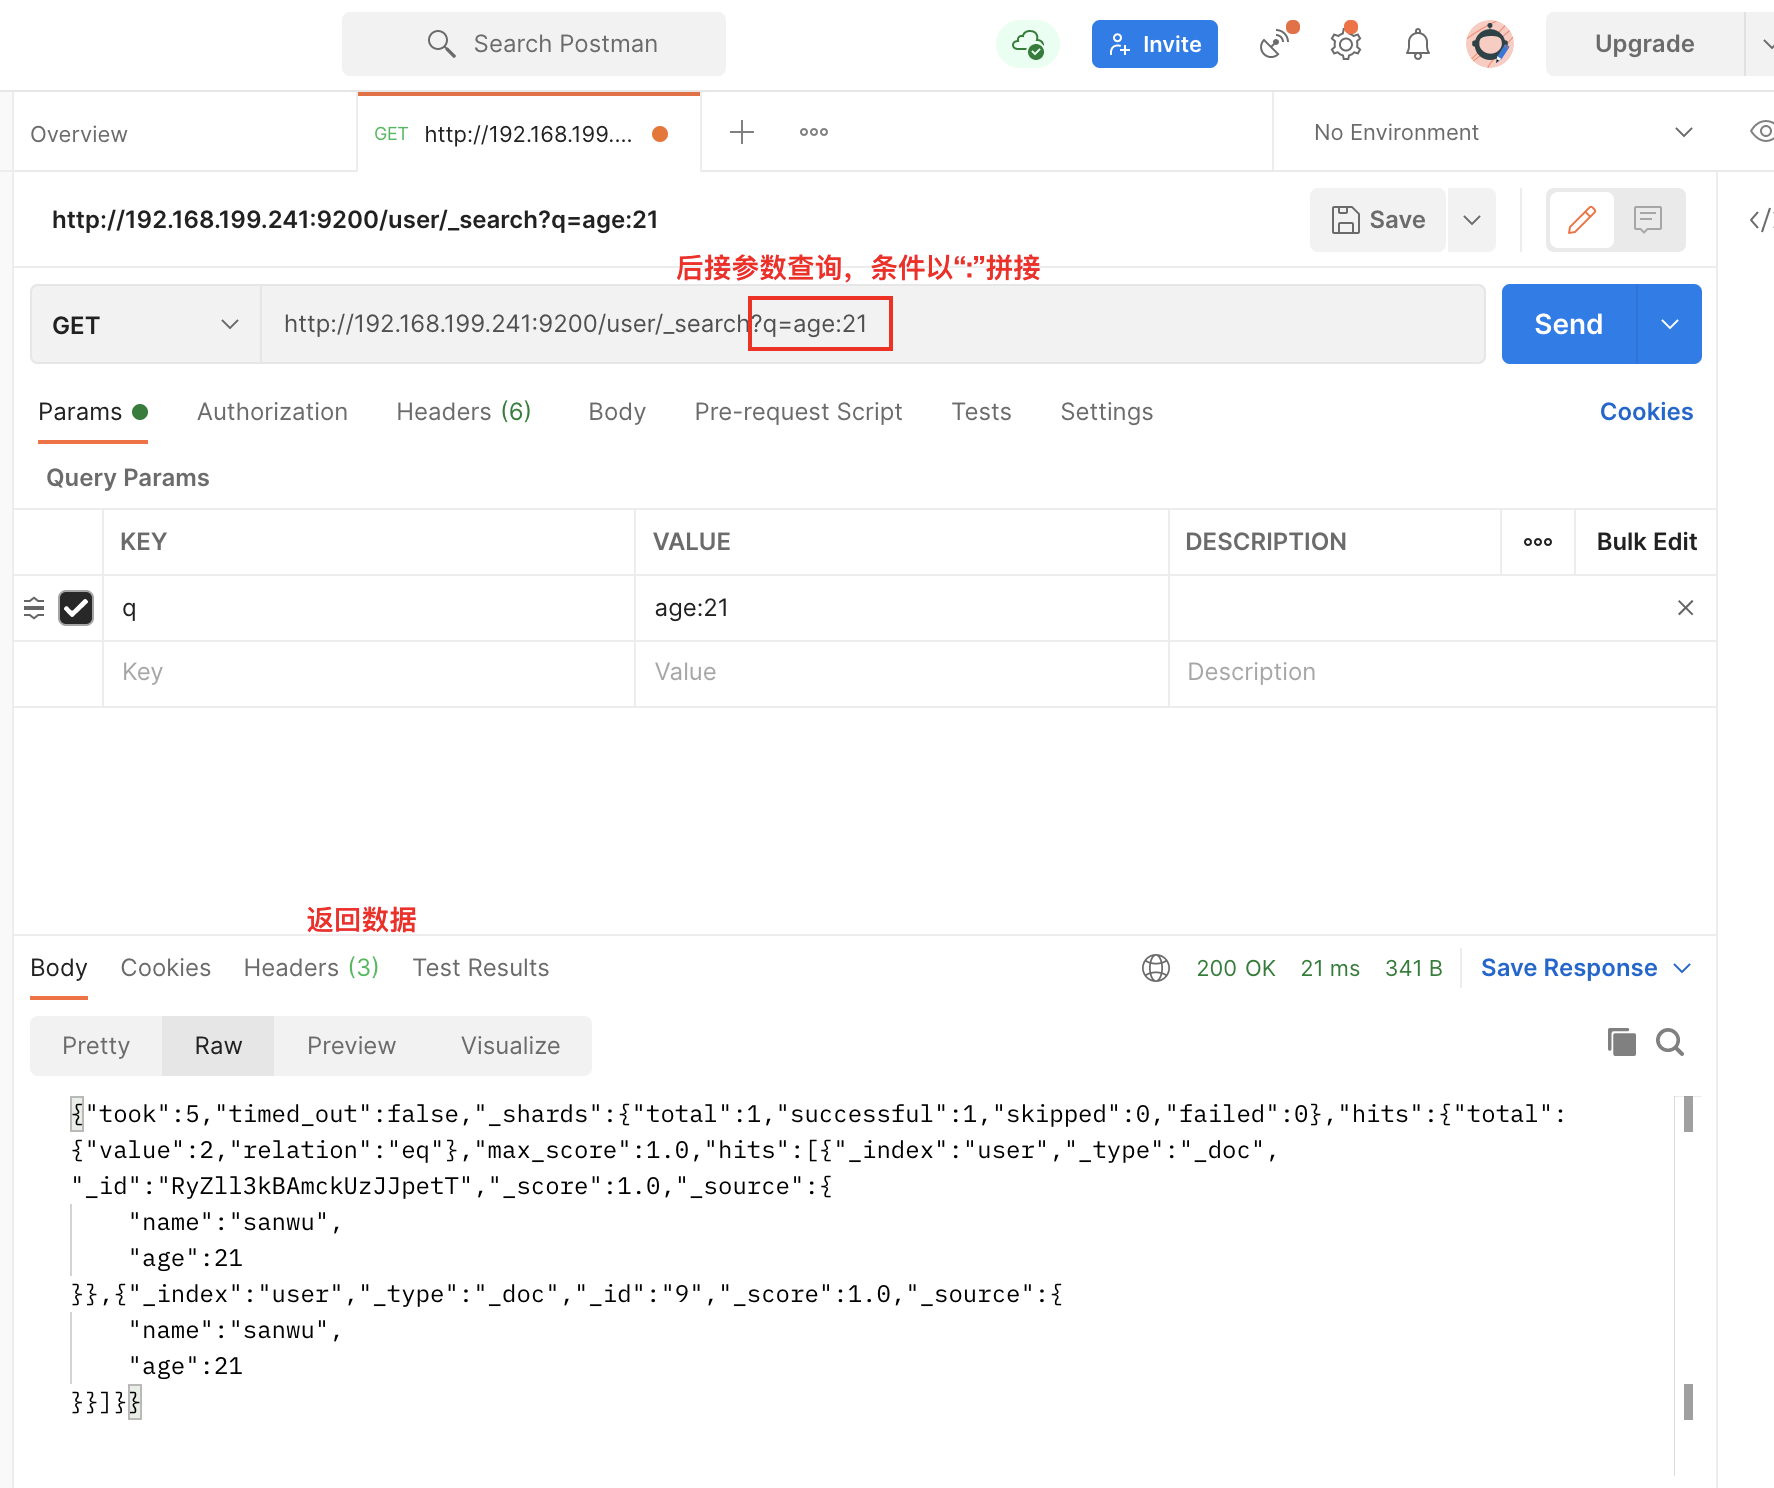Copy response body with the copy icon
This screenshot has width=1774, height=1488.
coord(1622,1042)
